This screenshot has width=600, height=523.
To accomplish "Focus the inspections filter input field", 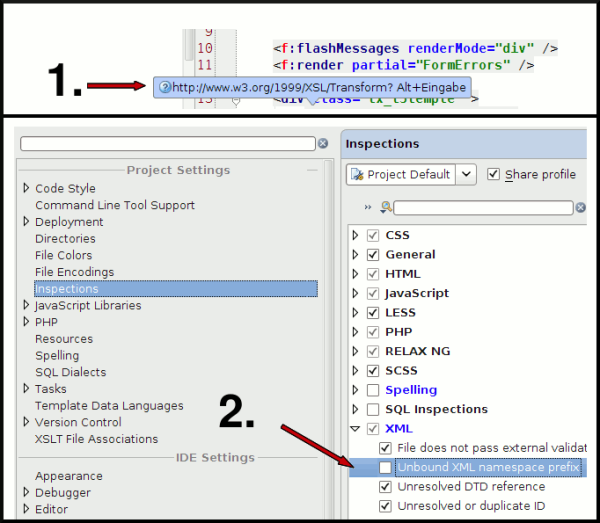I will [483, 207].
